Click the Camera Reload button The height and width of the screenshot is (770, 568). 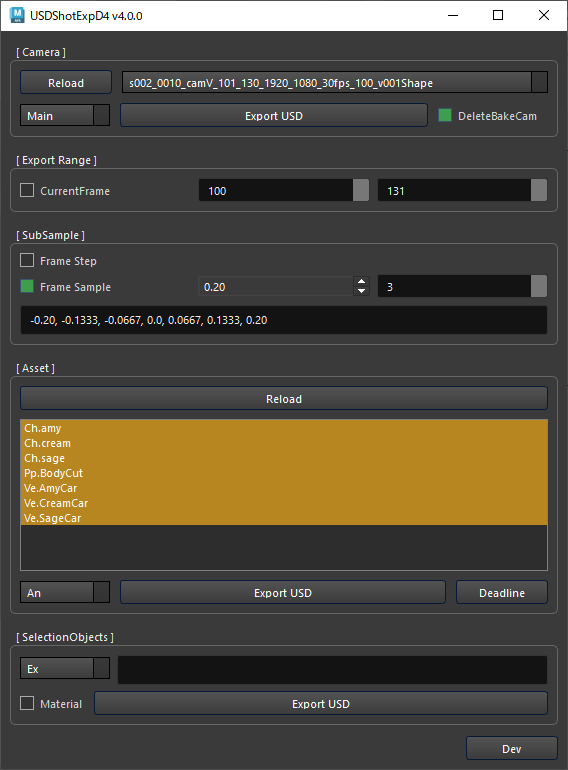pos(66,82)
